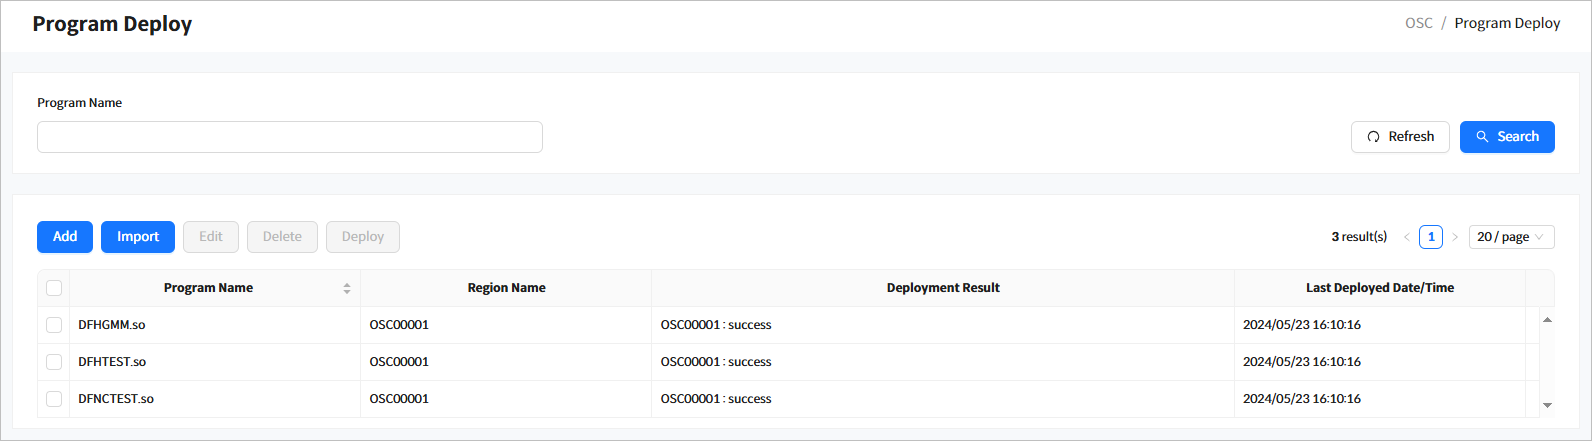Go to page 1 in pagination

click(x=1431, y=237)
